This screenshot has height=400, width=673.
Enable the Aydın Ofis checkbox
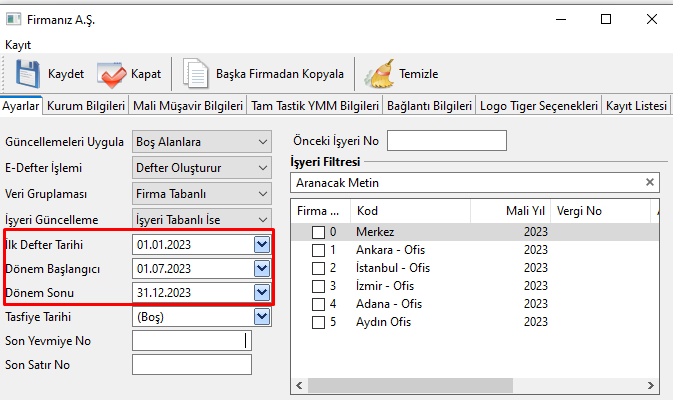pyautogui.click(x=318, y=322)
